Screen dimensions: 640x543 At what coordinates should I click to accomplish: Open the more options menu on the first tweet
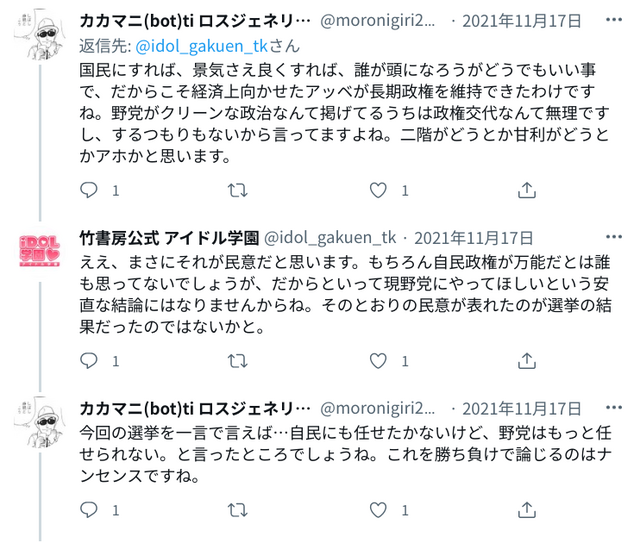pyautogui.click(x=614, y=20)
